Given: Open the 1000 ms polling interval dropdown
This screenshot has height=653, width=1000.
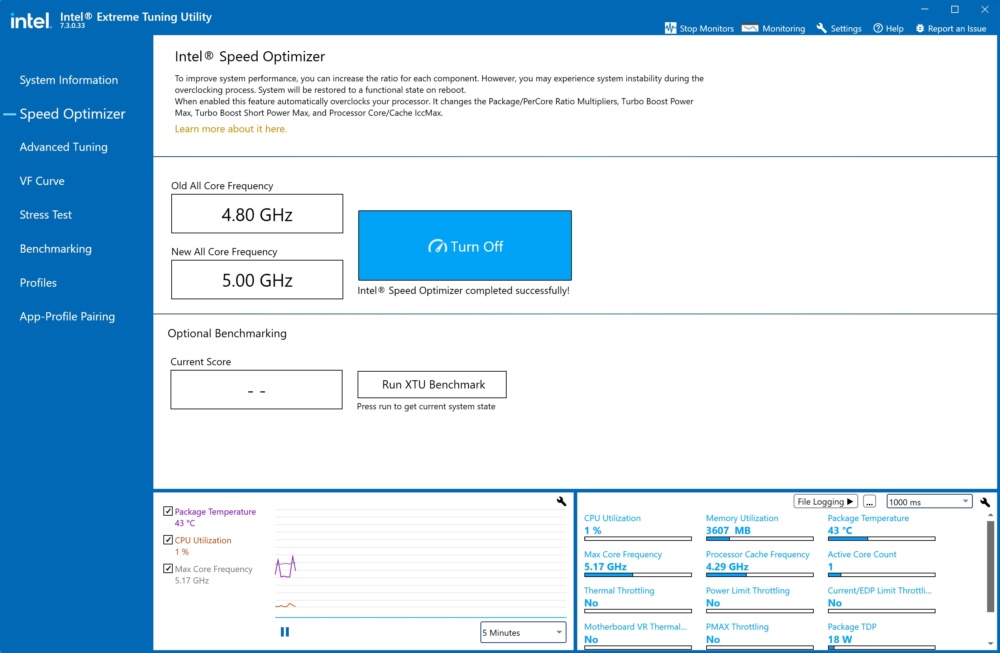Looking at the screenshot, I should pyautogui.click(x=929, y=502).
